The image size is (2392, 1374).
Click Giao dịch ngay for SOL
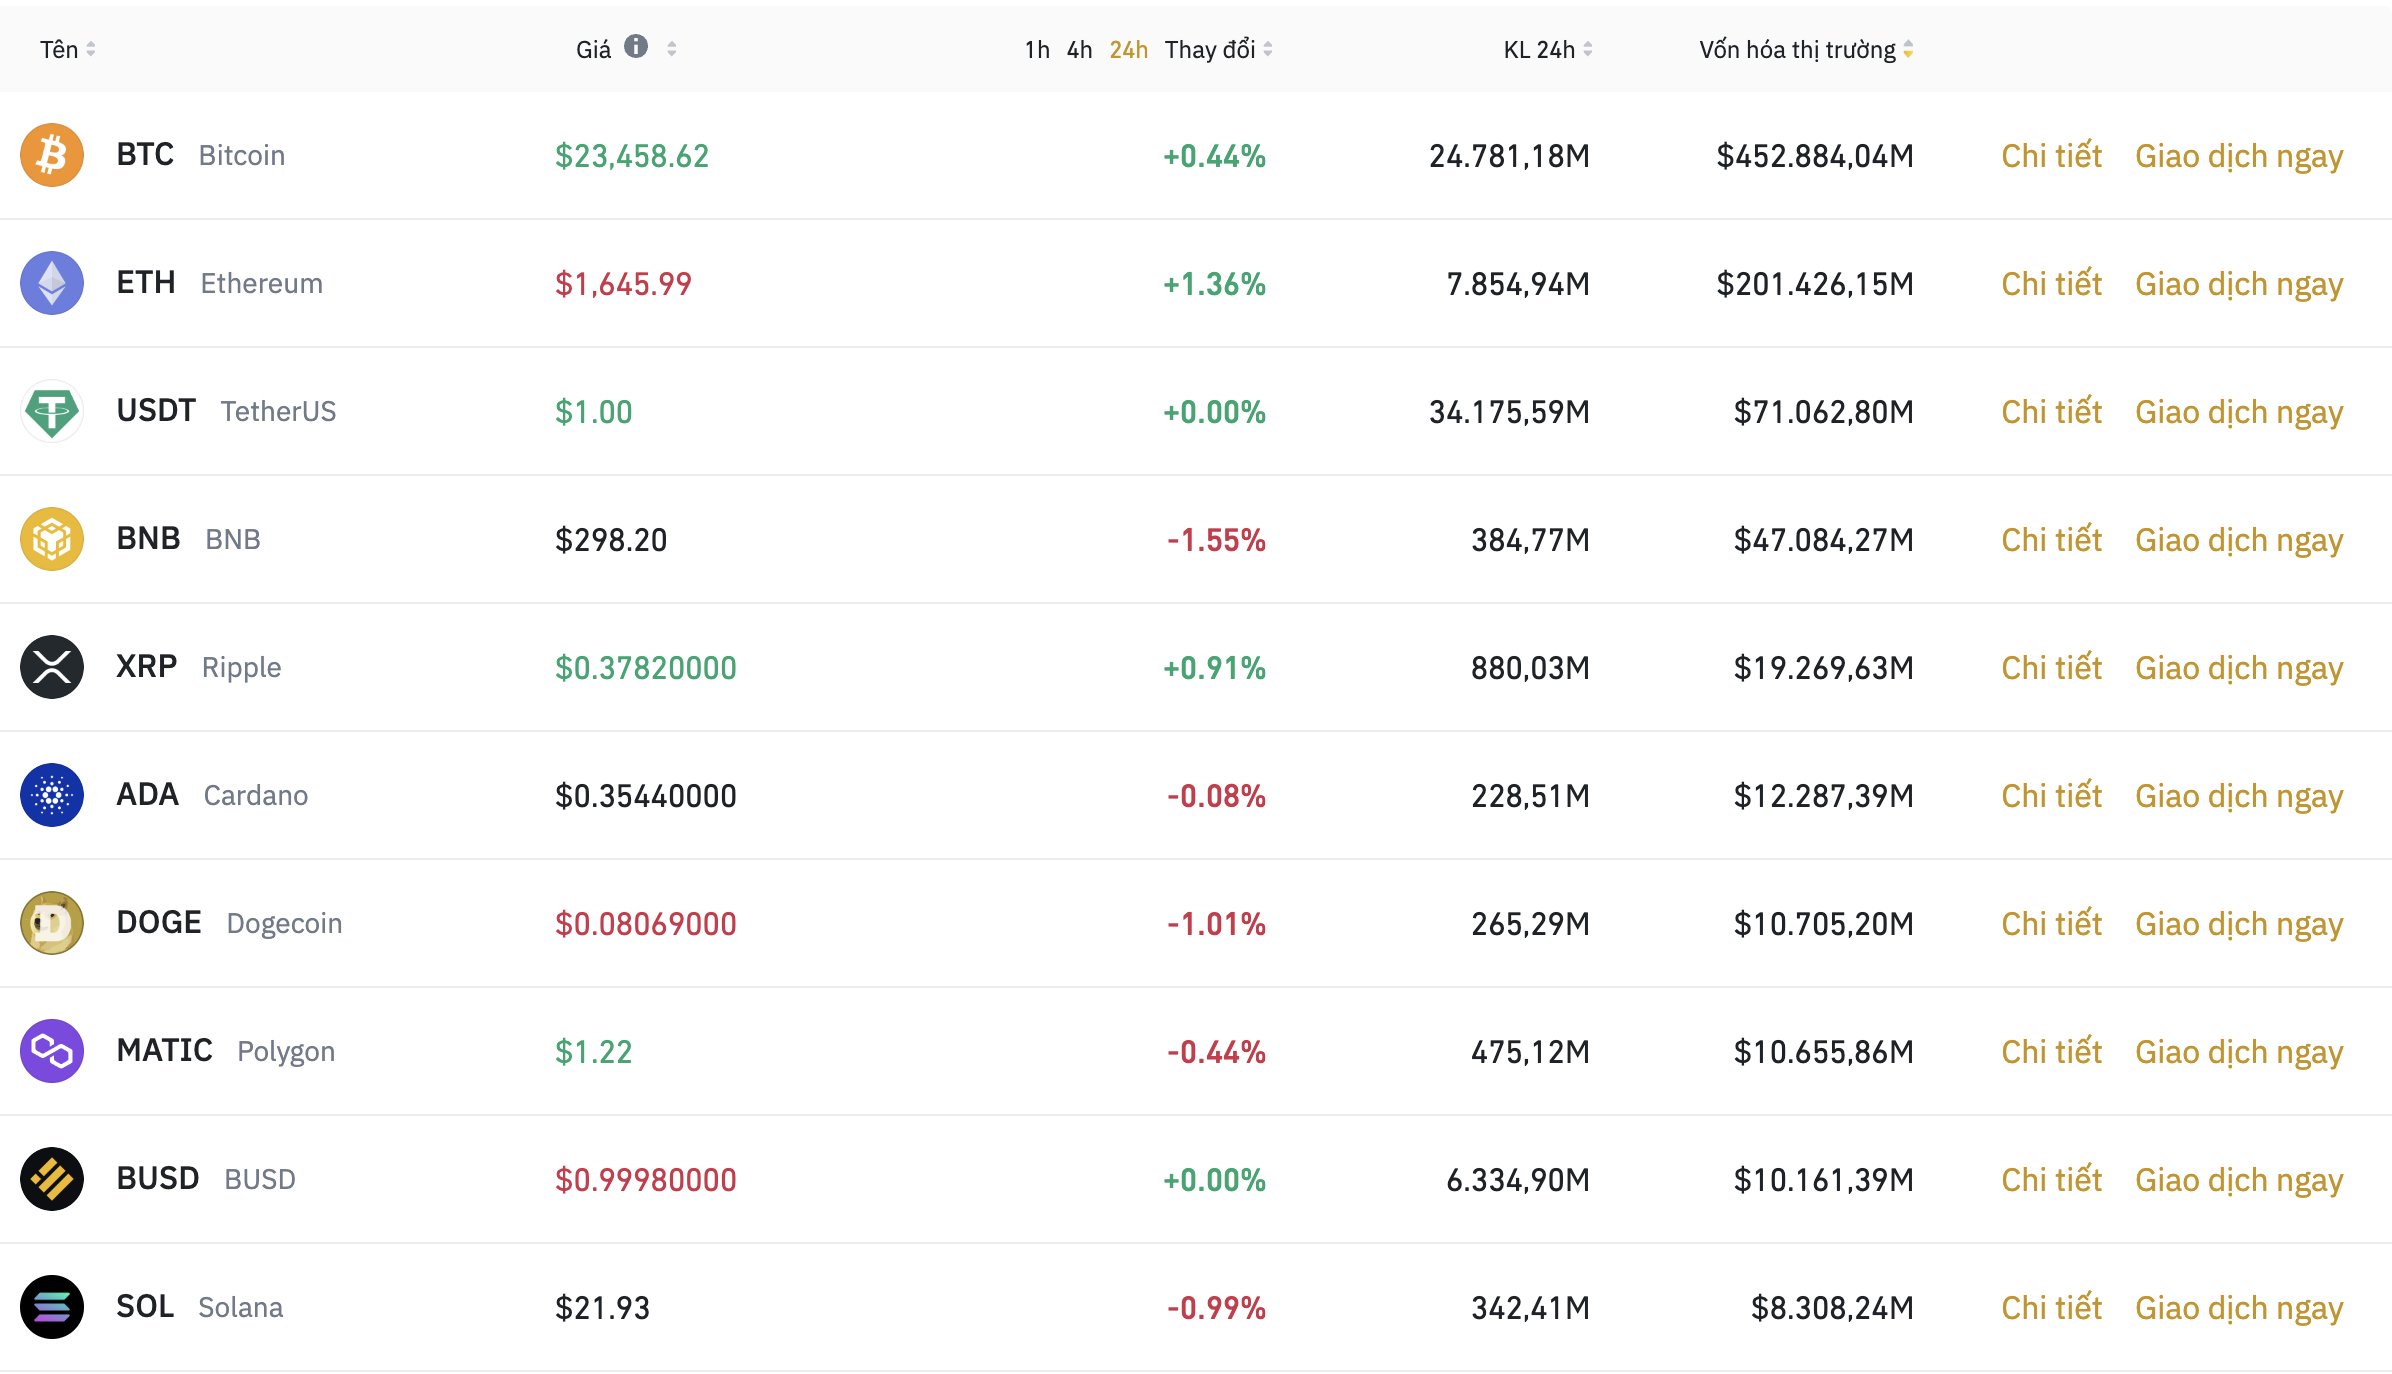click(2239, 1309)
